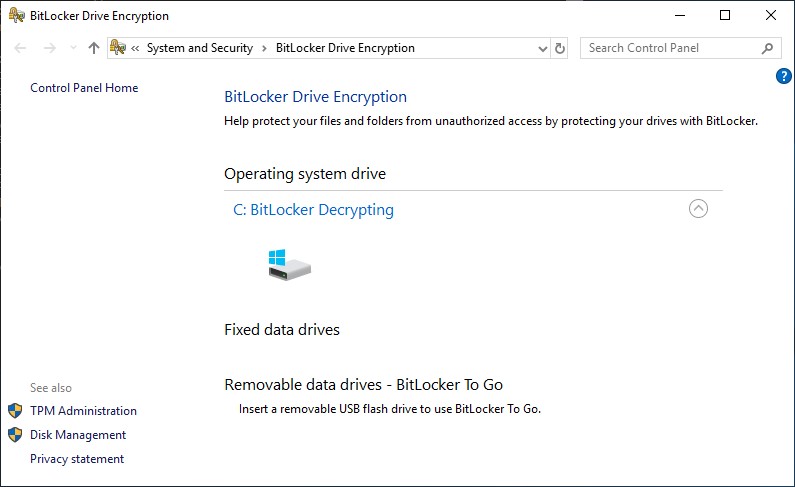The width and height of the screenshot is (795, 487).
Task: Open Help with the blue question mark
Action: (784, 76)
